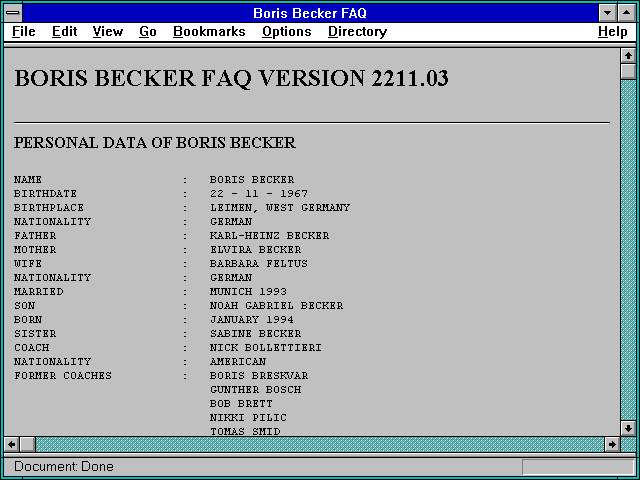Open the File menu
Screen dimensions: 640x480
click(x=24, y=32)
